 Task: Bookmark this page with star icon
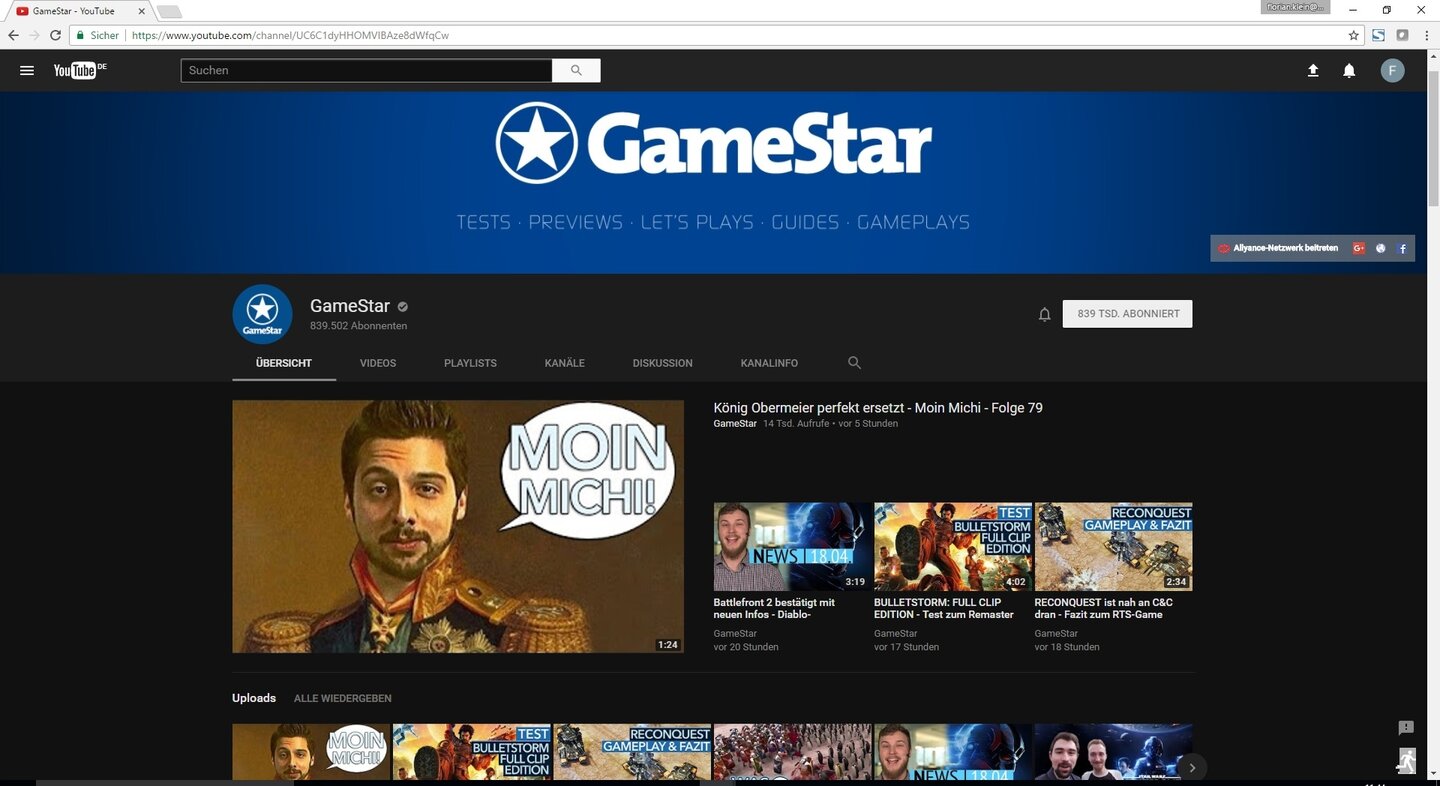[x=1353, y=35]
